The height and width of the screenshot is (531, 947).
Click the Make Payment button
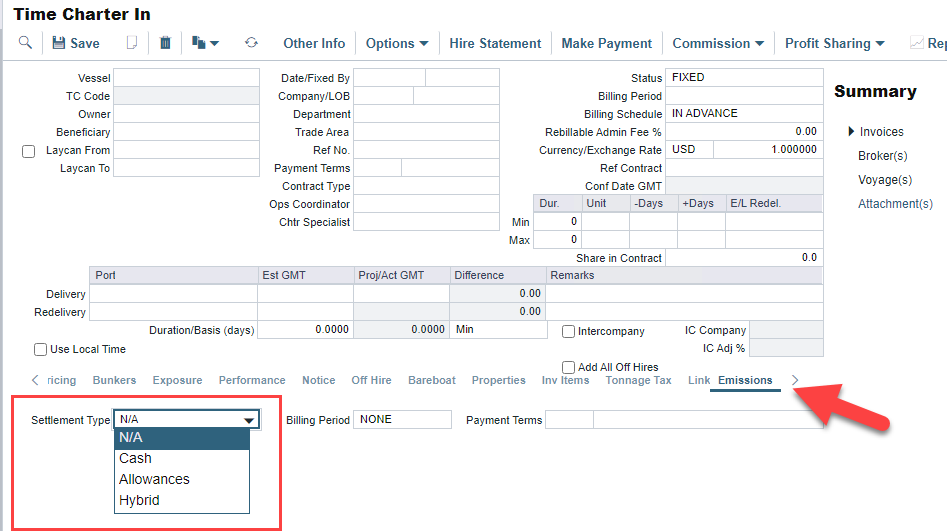(606, 43)
